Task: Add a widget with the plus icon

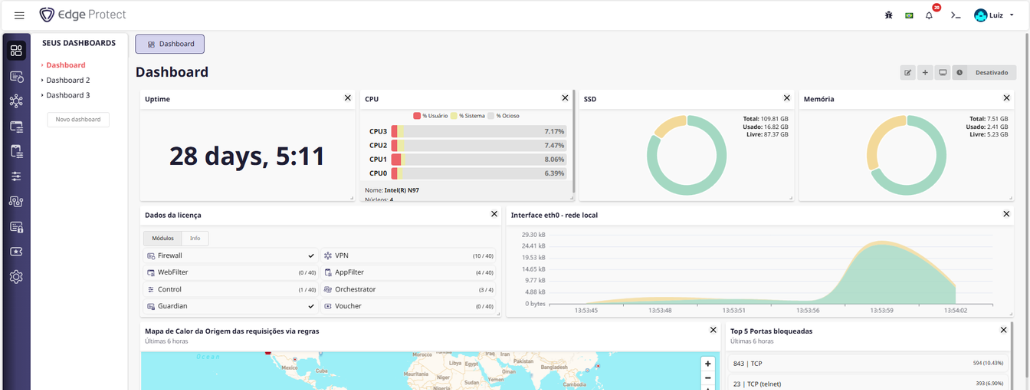Action: 925,72
